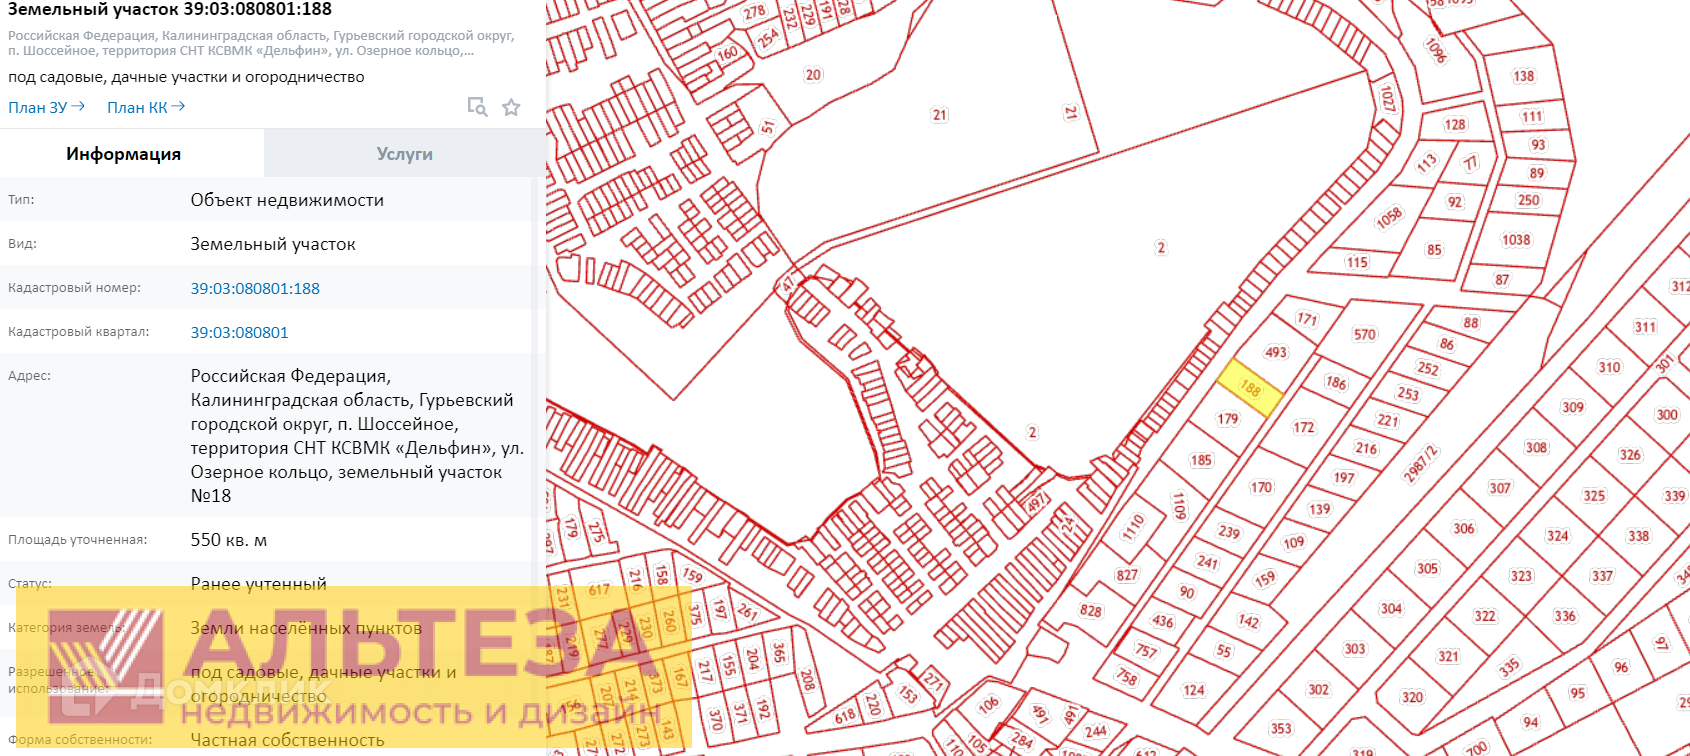
Task: Select parcel 828 on the map
Action: coord(1091,611)
